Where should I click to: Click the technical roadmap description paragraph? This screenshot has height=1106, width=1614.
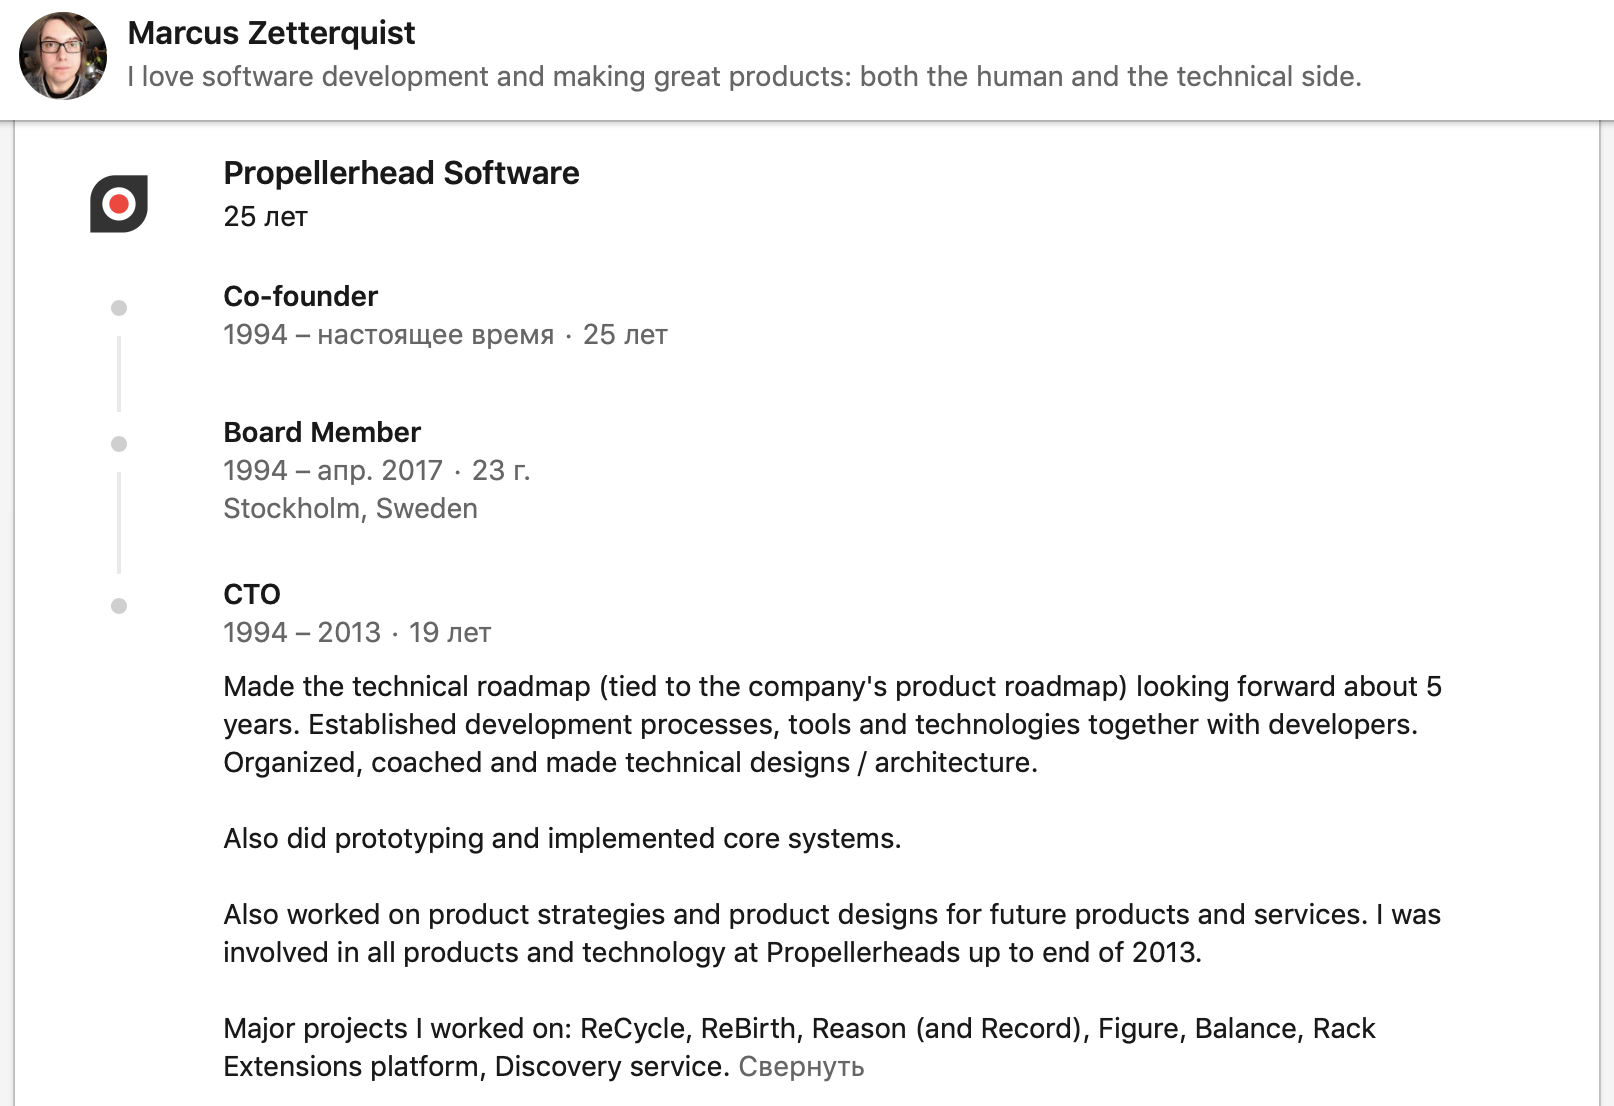(x=832, y=724)
